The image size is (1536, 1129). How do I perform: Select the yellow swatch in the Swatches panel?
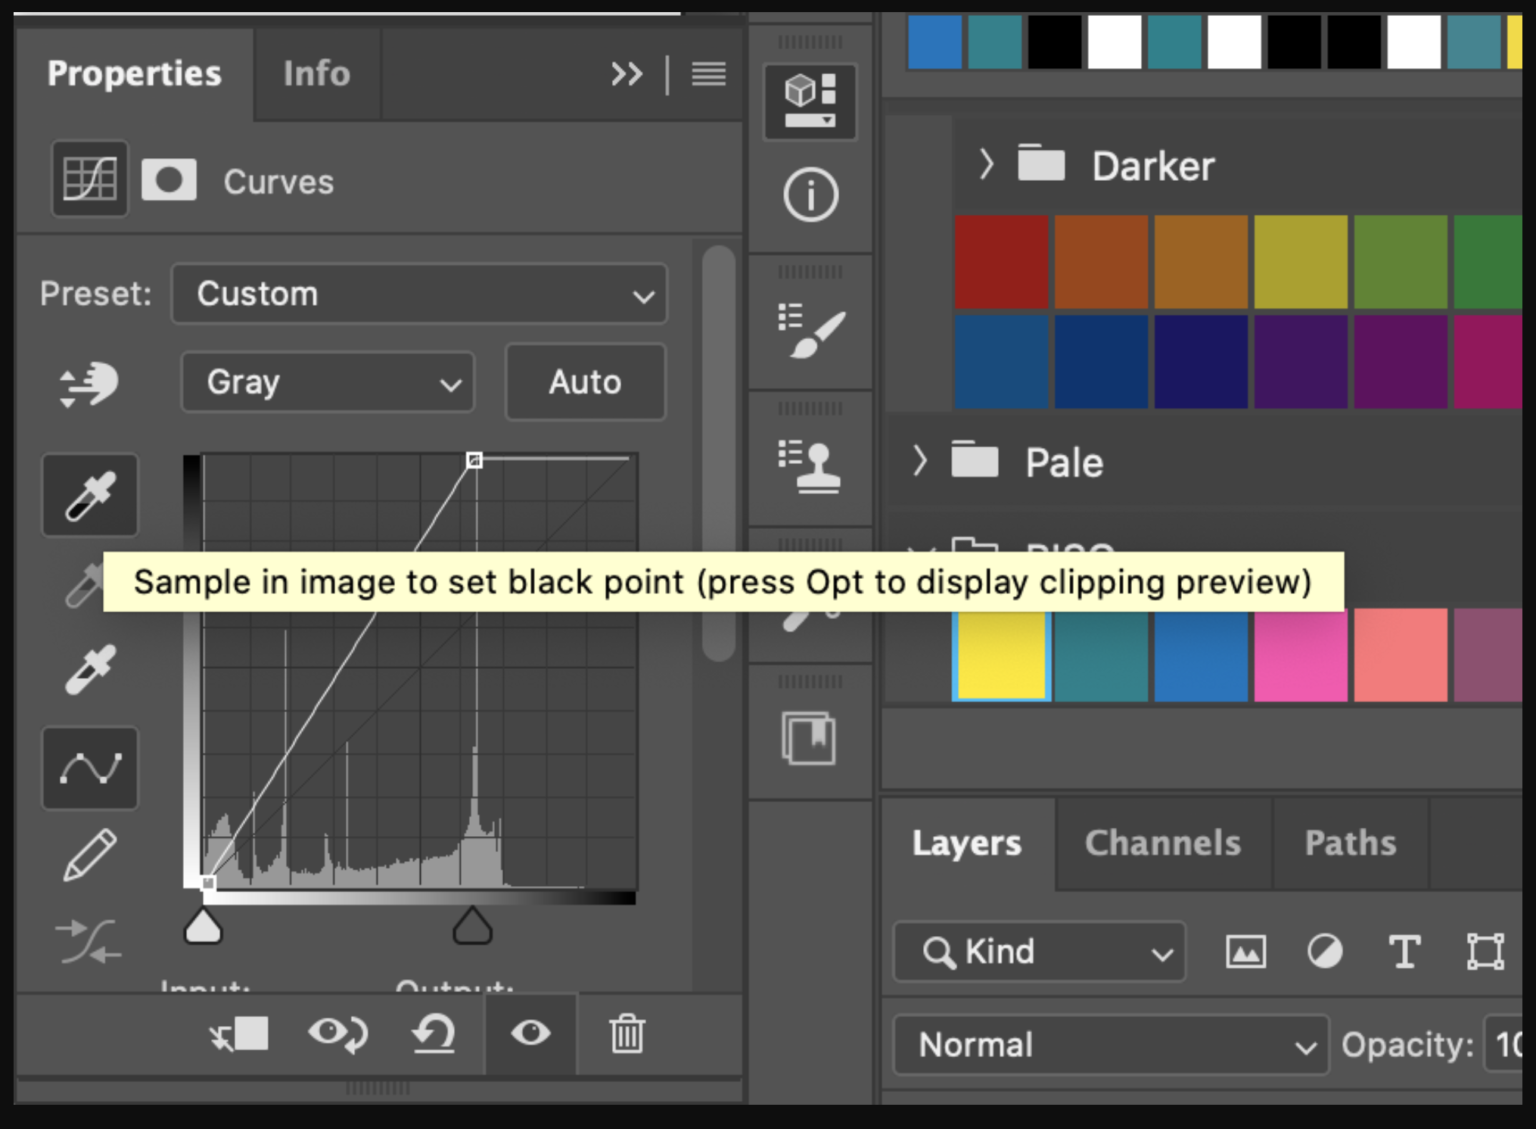point(1000,655)
